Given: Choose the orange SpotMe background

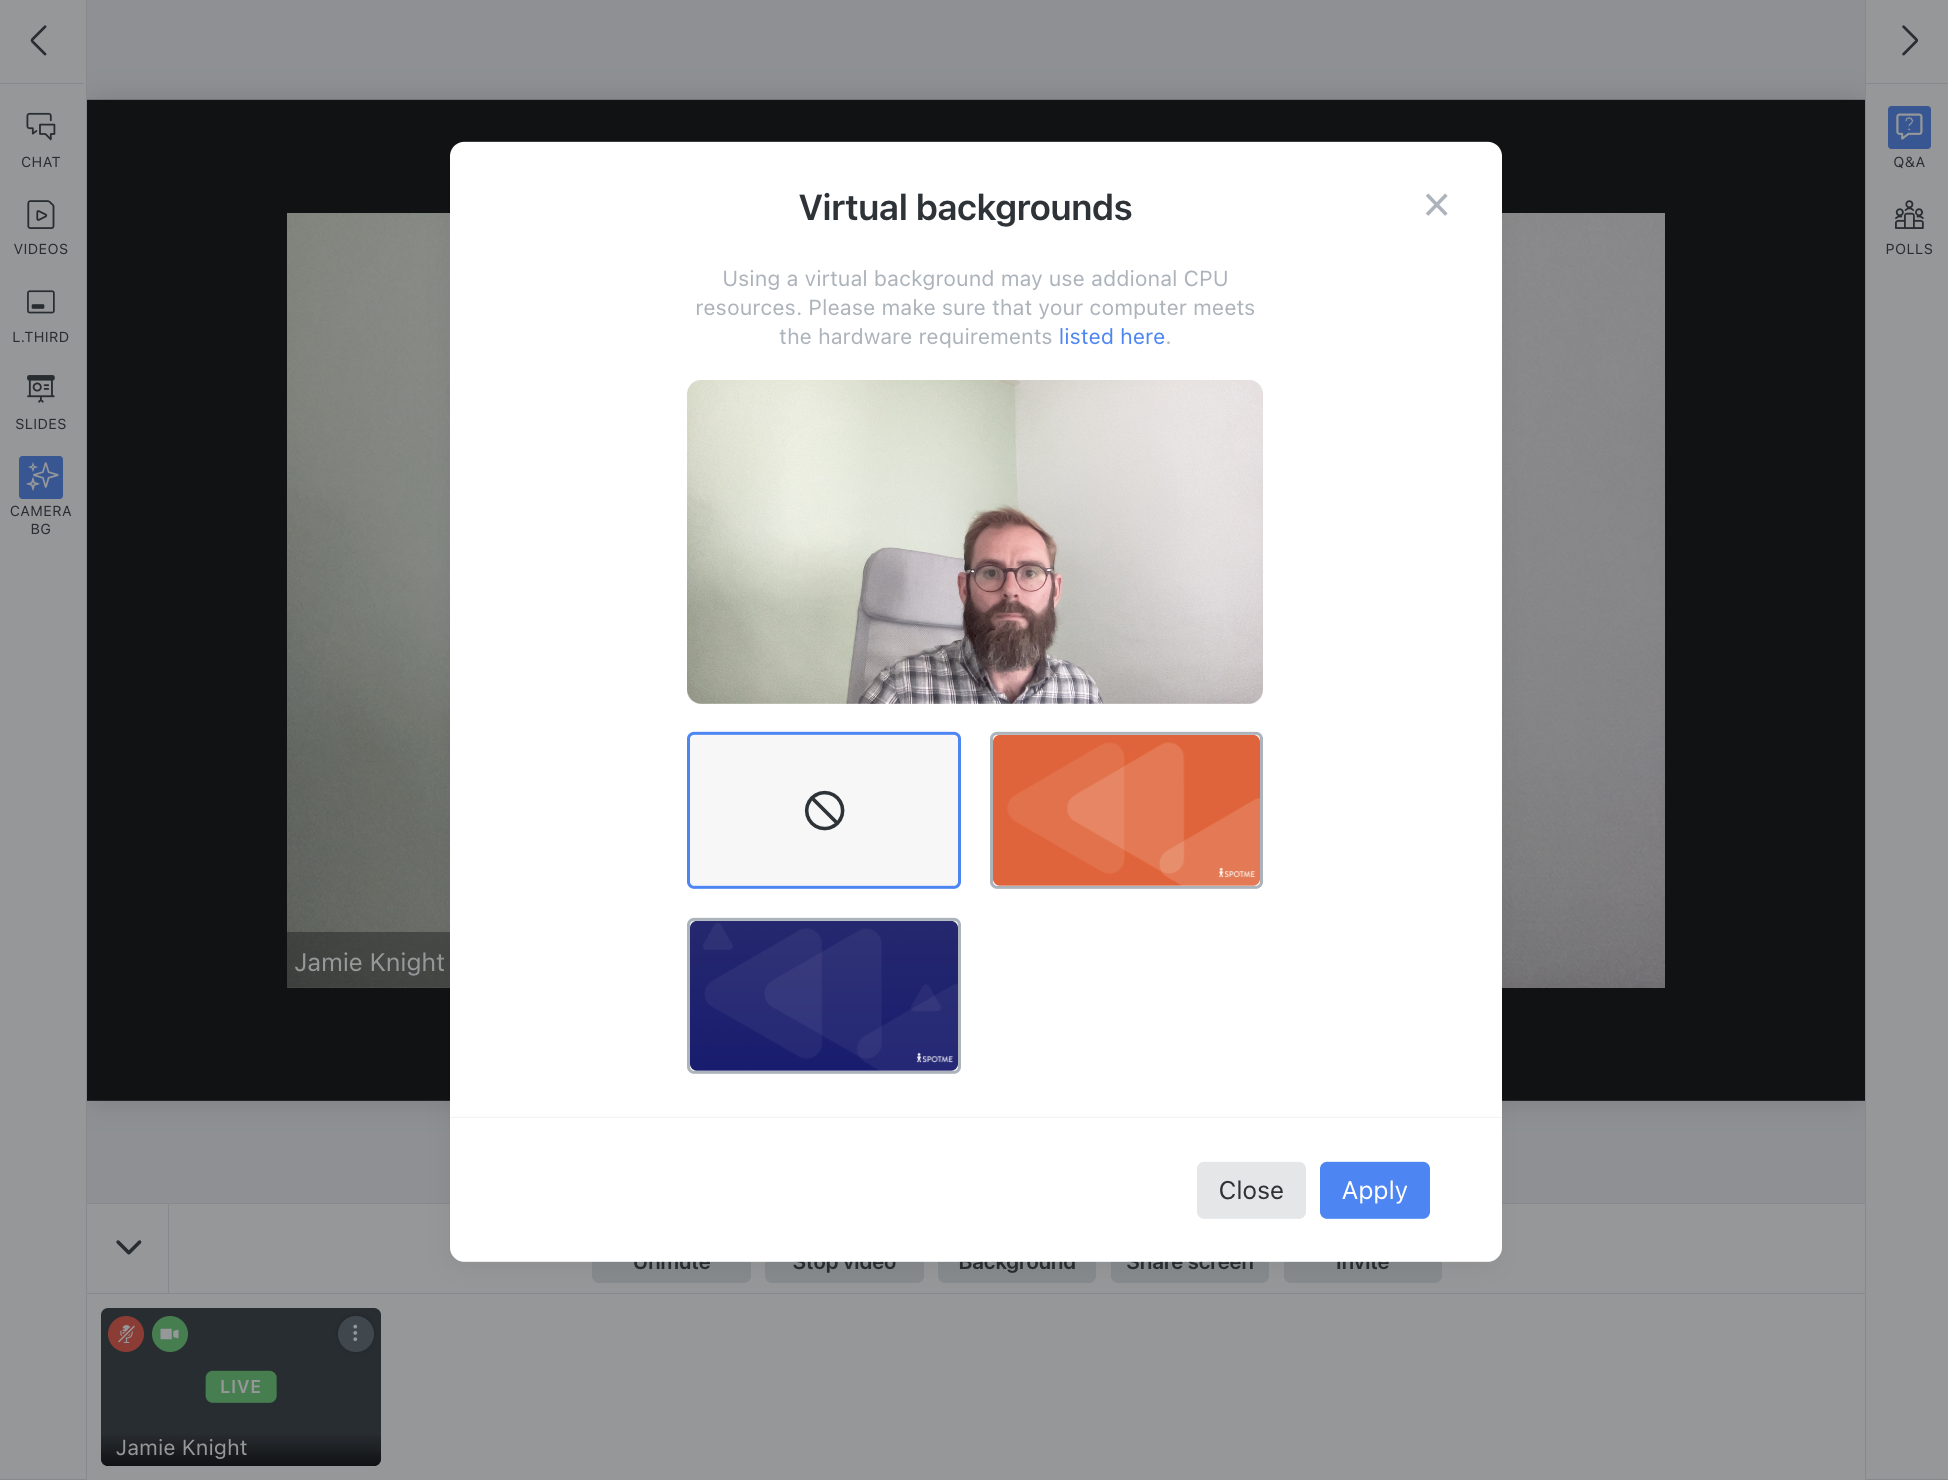Looking at the screenshot, I should coord(1126,810).
